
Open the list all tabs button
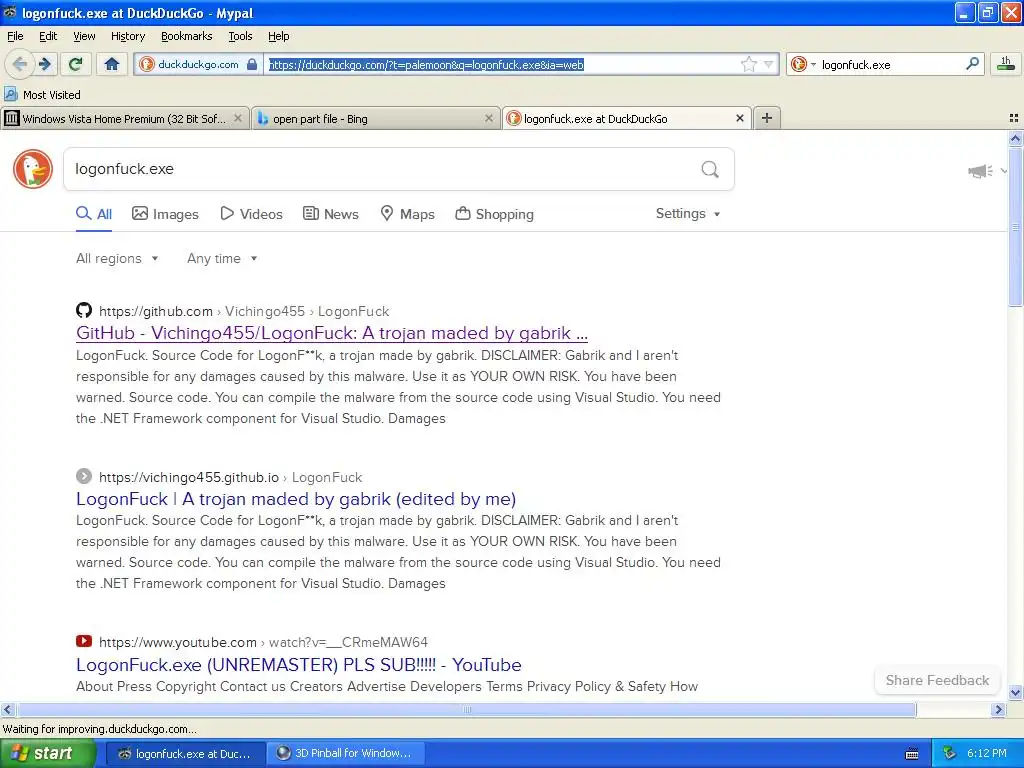pos(1014,118)
